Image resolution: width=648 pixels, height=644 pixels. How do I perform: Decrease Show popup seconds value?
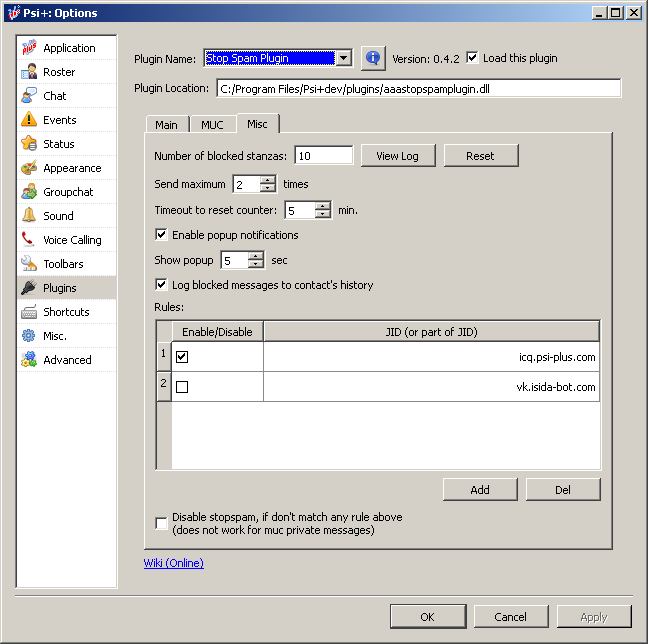255,265
